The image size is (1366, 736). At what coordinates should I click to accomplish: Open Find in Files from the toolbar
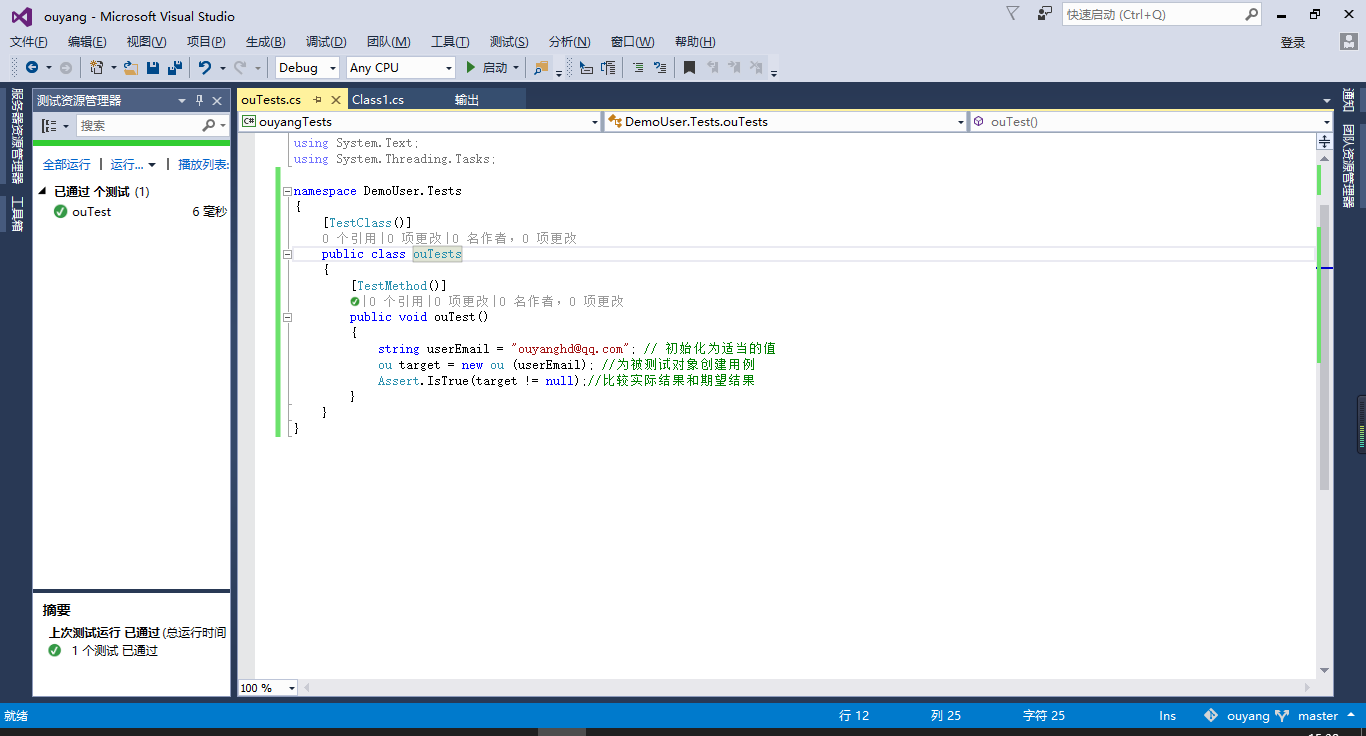(x=541, y=68)
